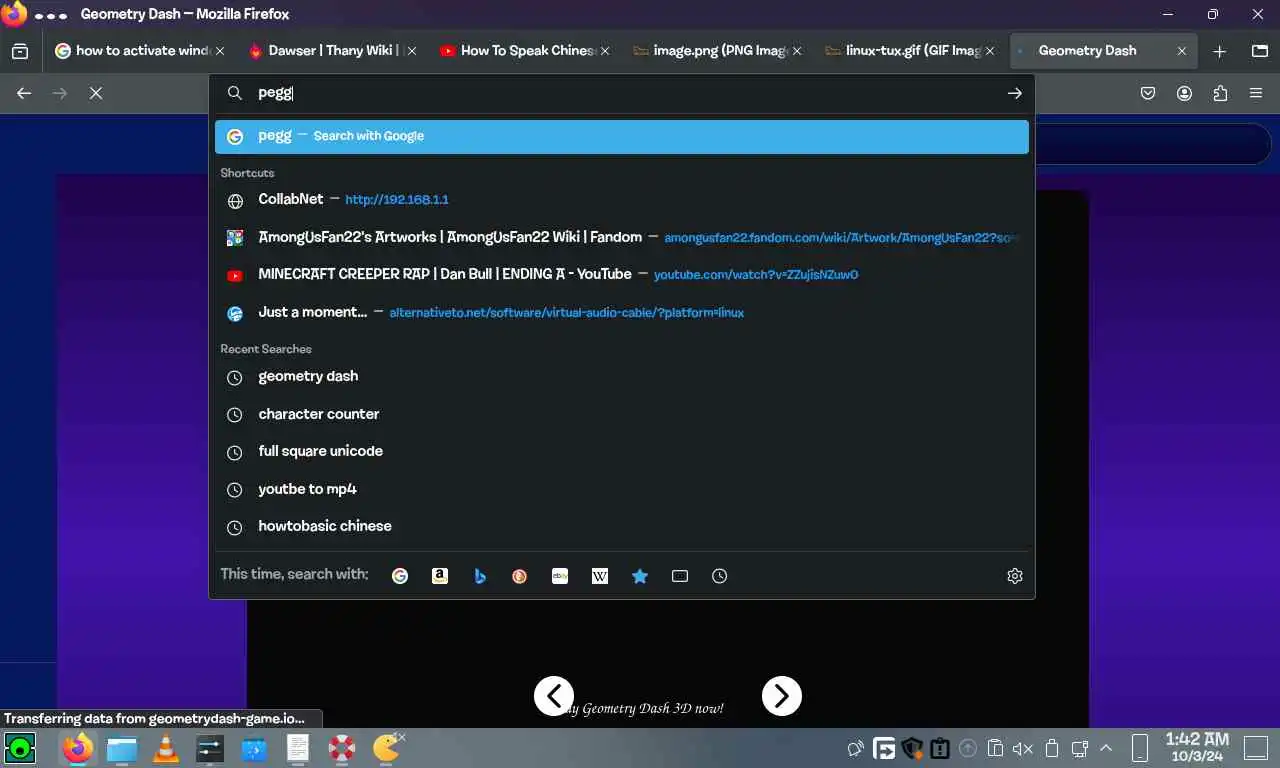
Task: Close the Geometry Dash tab
Action: click(1182, 51)
